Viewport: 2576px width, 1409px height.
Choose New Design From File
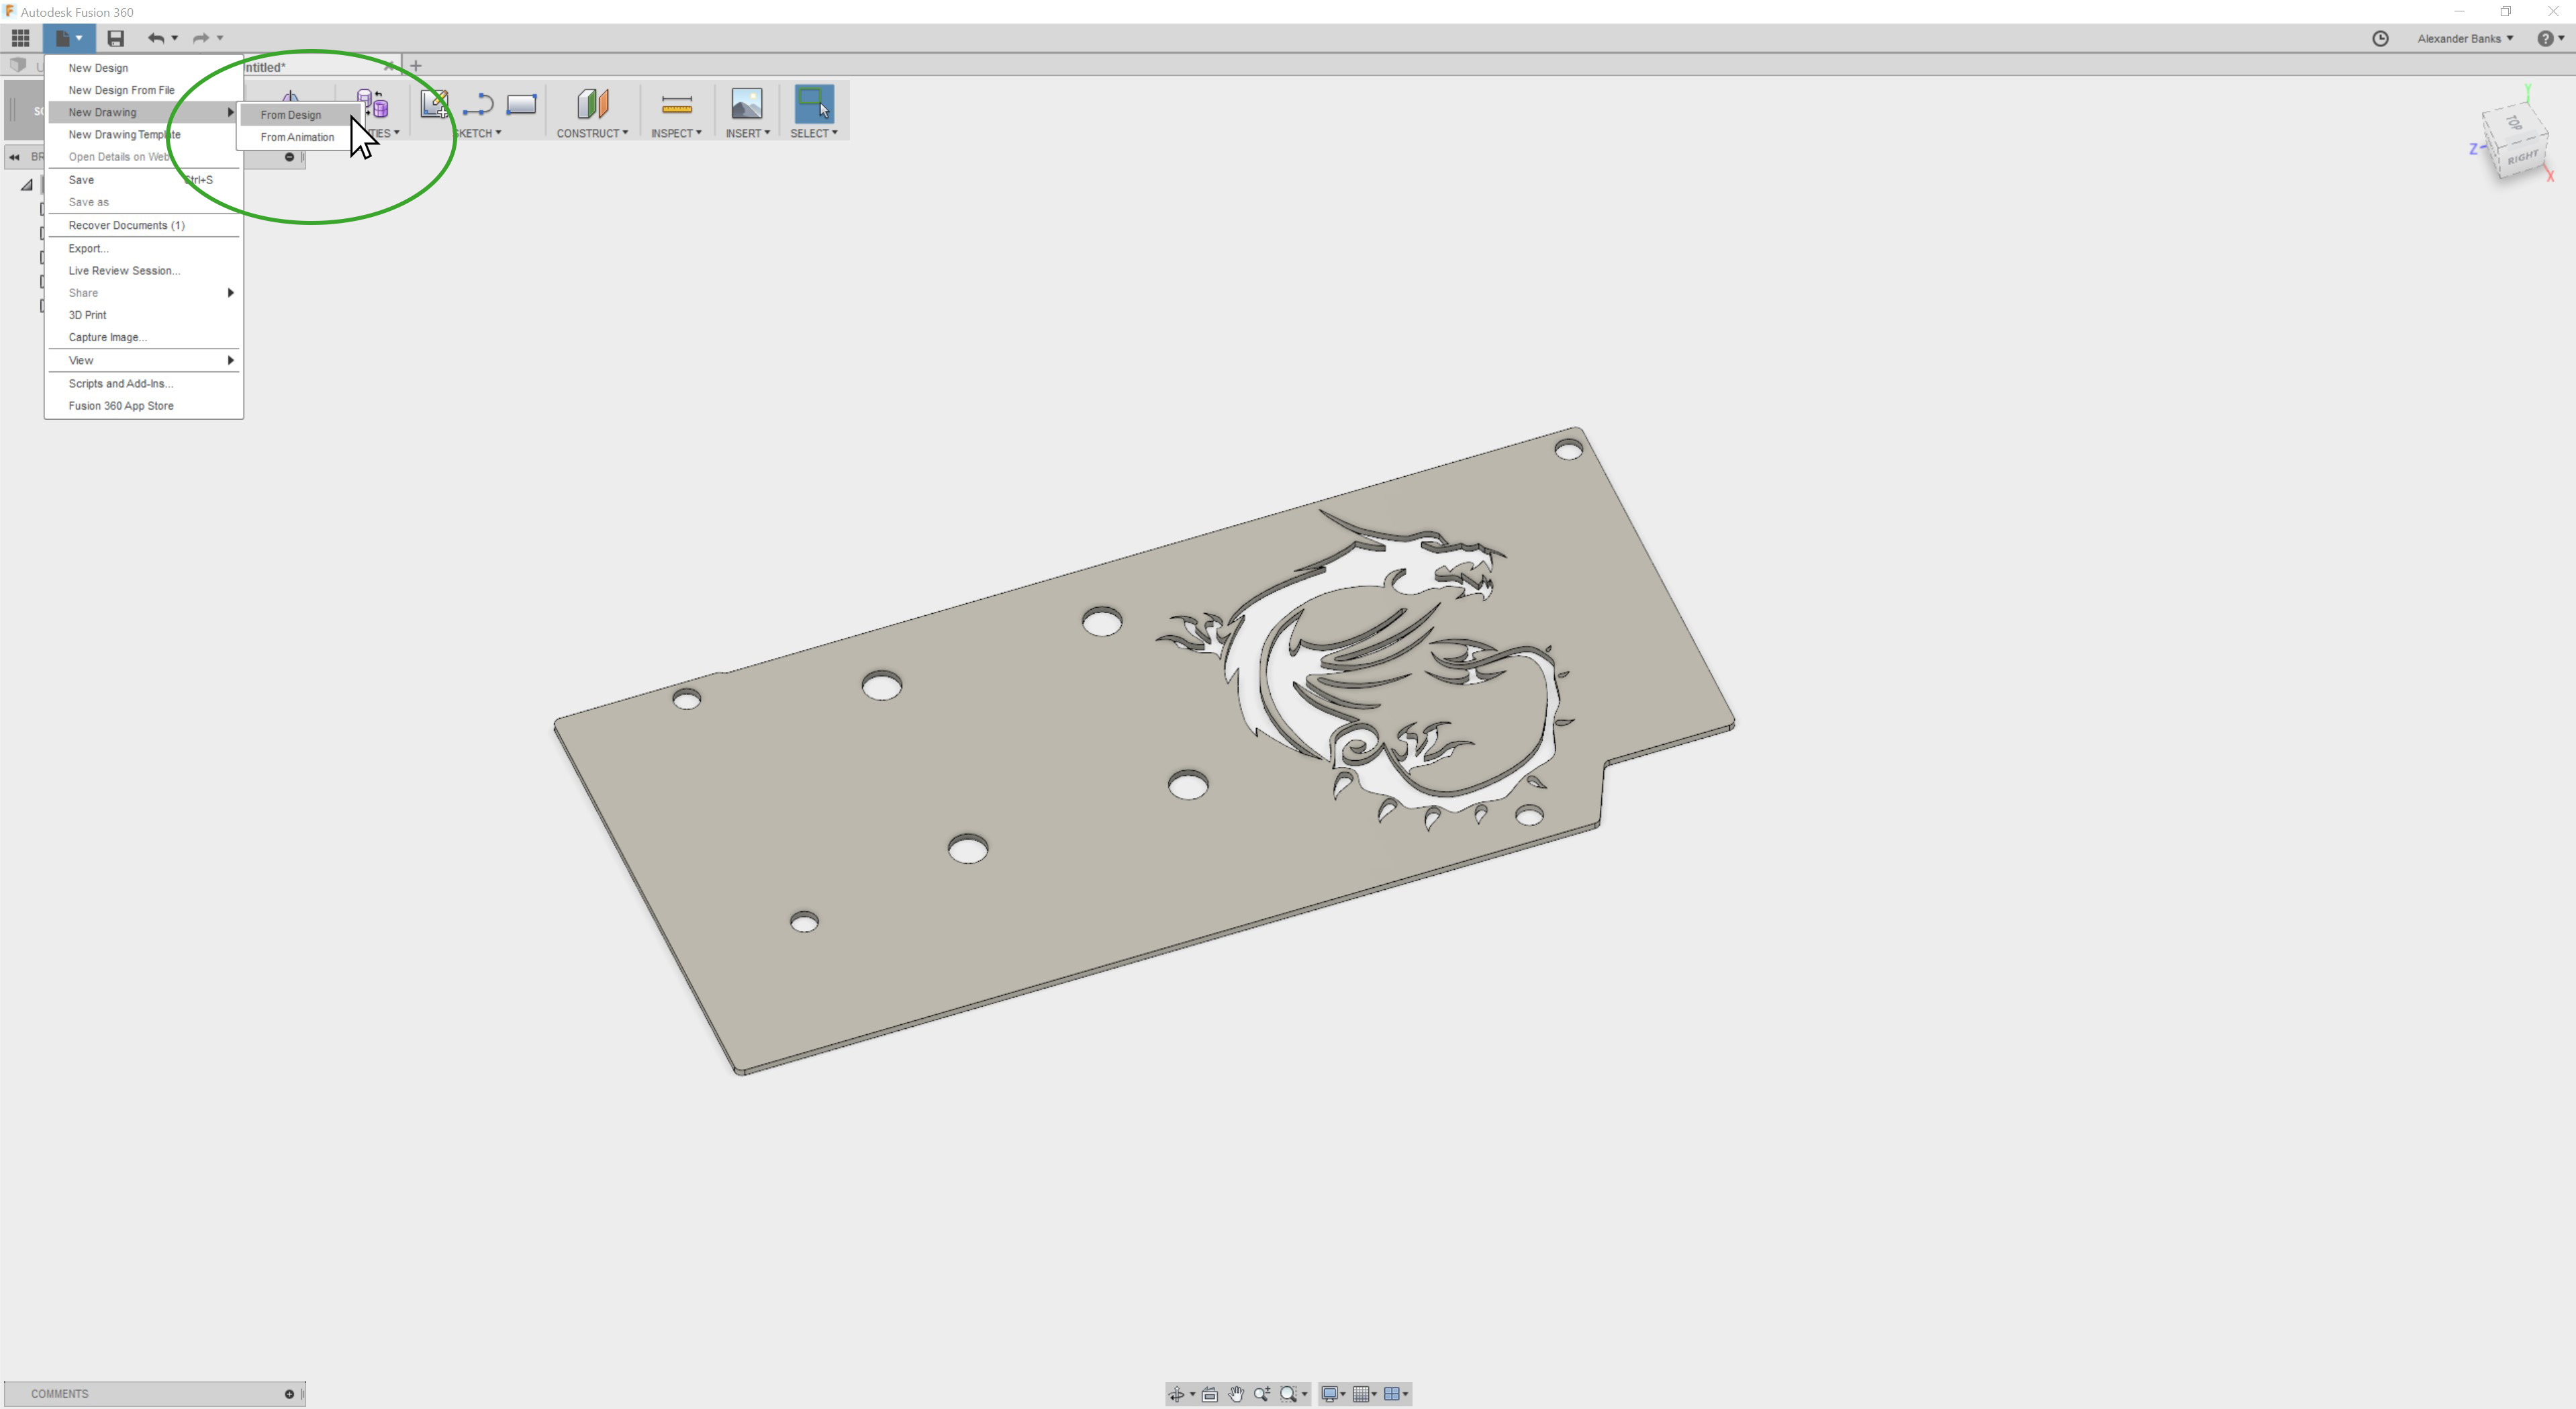144,90
